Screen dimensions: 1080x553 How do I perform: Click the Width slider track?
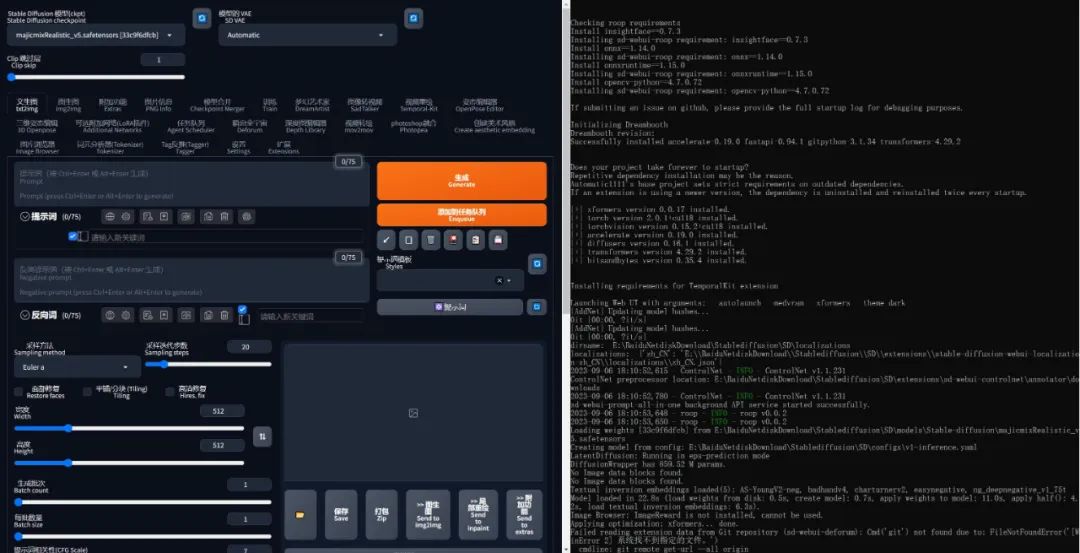[x=129, y=428]
